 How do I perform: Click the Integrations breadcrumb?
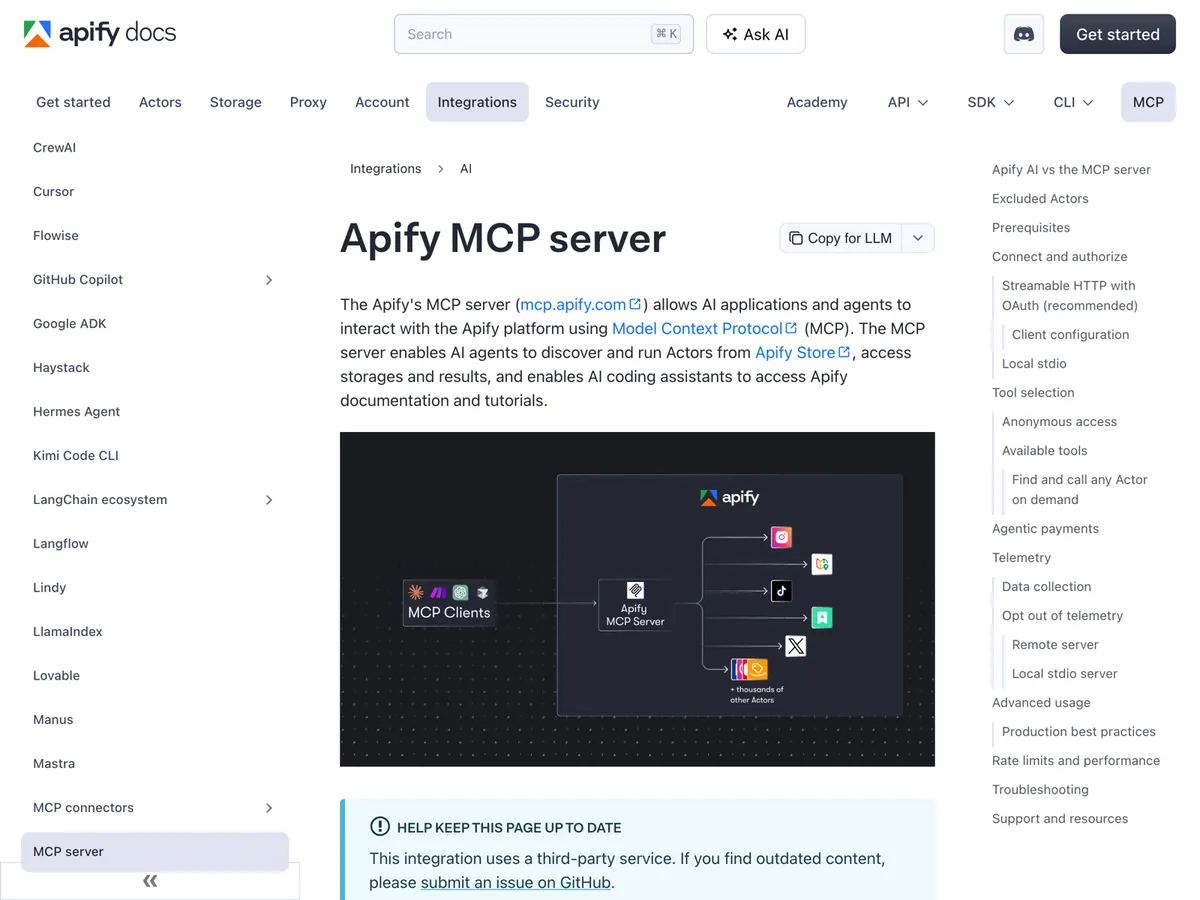(386, 169)
